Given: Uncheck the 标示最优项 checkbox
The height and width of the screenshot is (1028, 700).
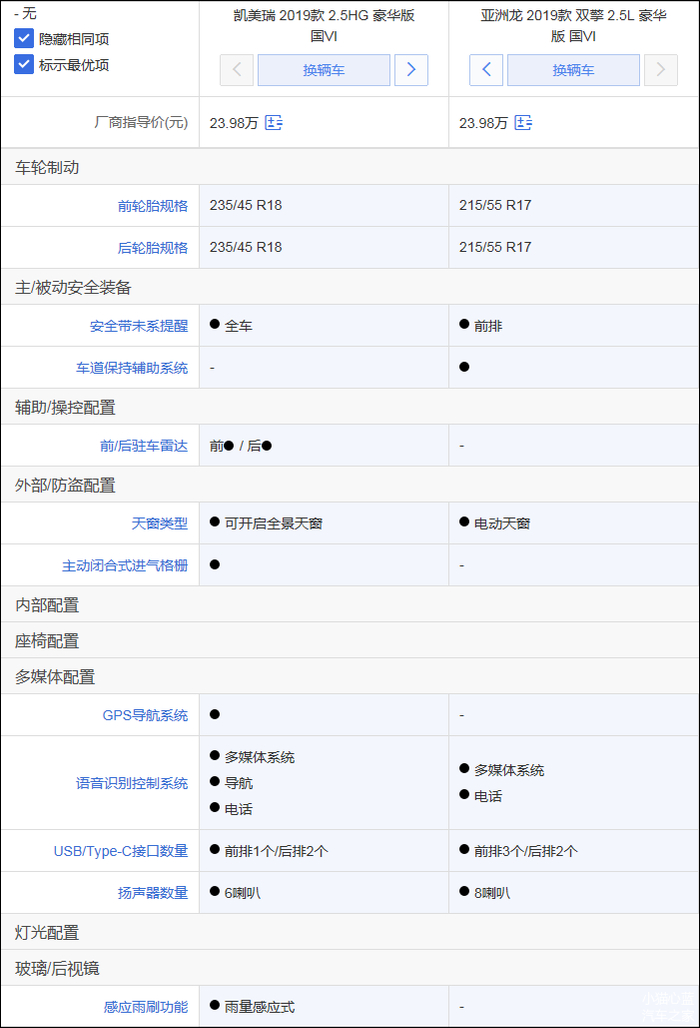Looking at the screenshot, I should click(x=24, y=64).
